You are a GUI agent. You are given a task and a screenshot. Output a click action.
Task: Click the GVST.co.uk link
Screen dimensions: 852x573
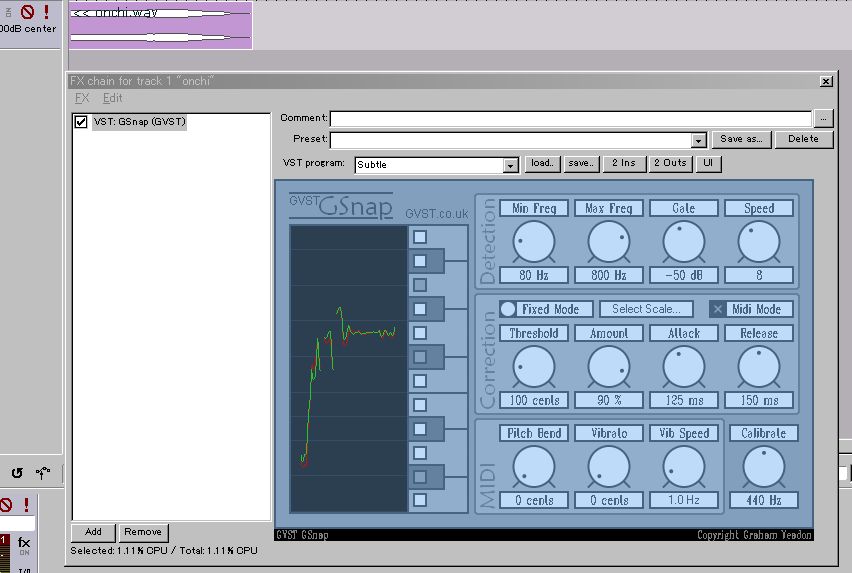pos(436,214)
